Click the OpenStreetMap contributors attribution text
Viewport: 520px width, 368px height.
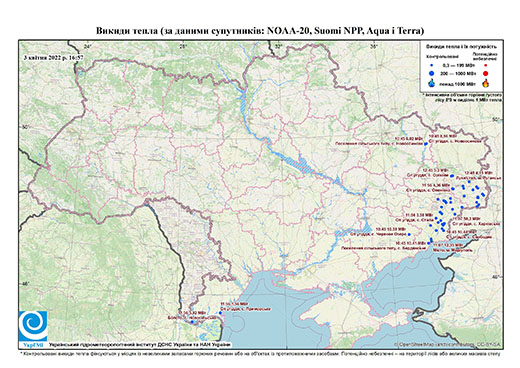pyautogui.click(x=449, y=344)
